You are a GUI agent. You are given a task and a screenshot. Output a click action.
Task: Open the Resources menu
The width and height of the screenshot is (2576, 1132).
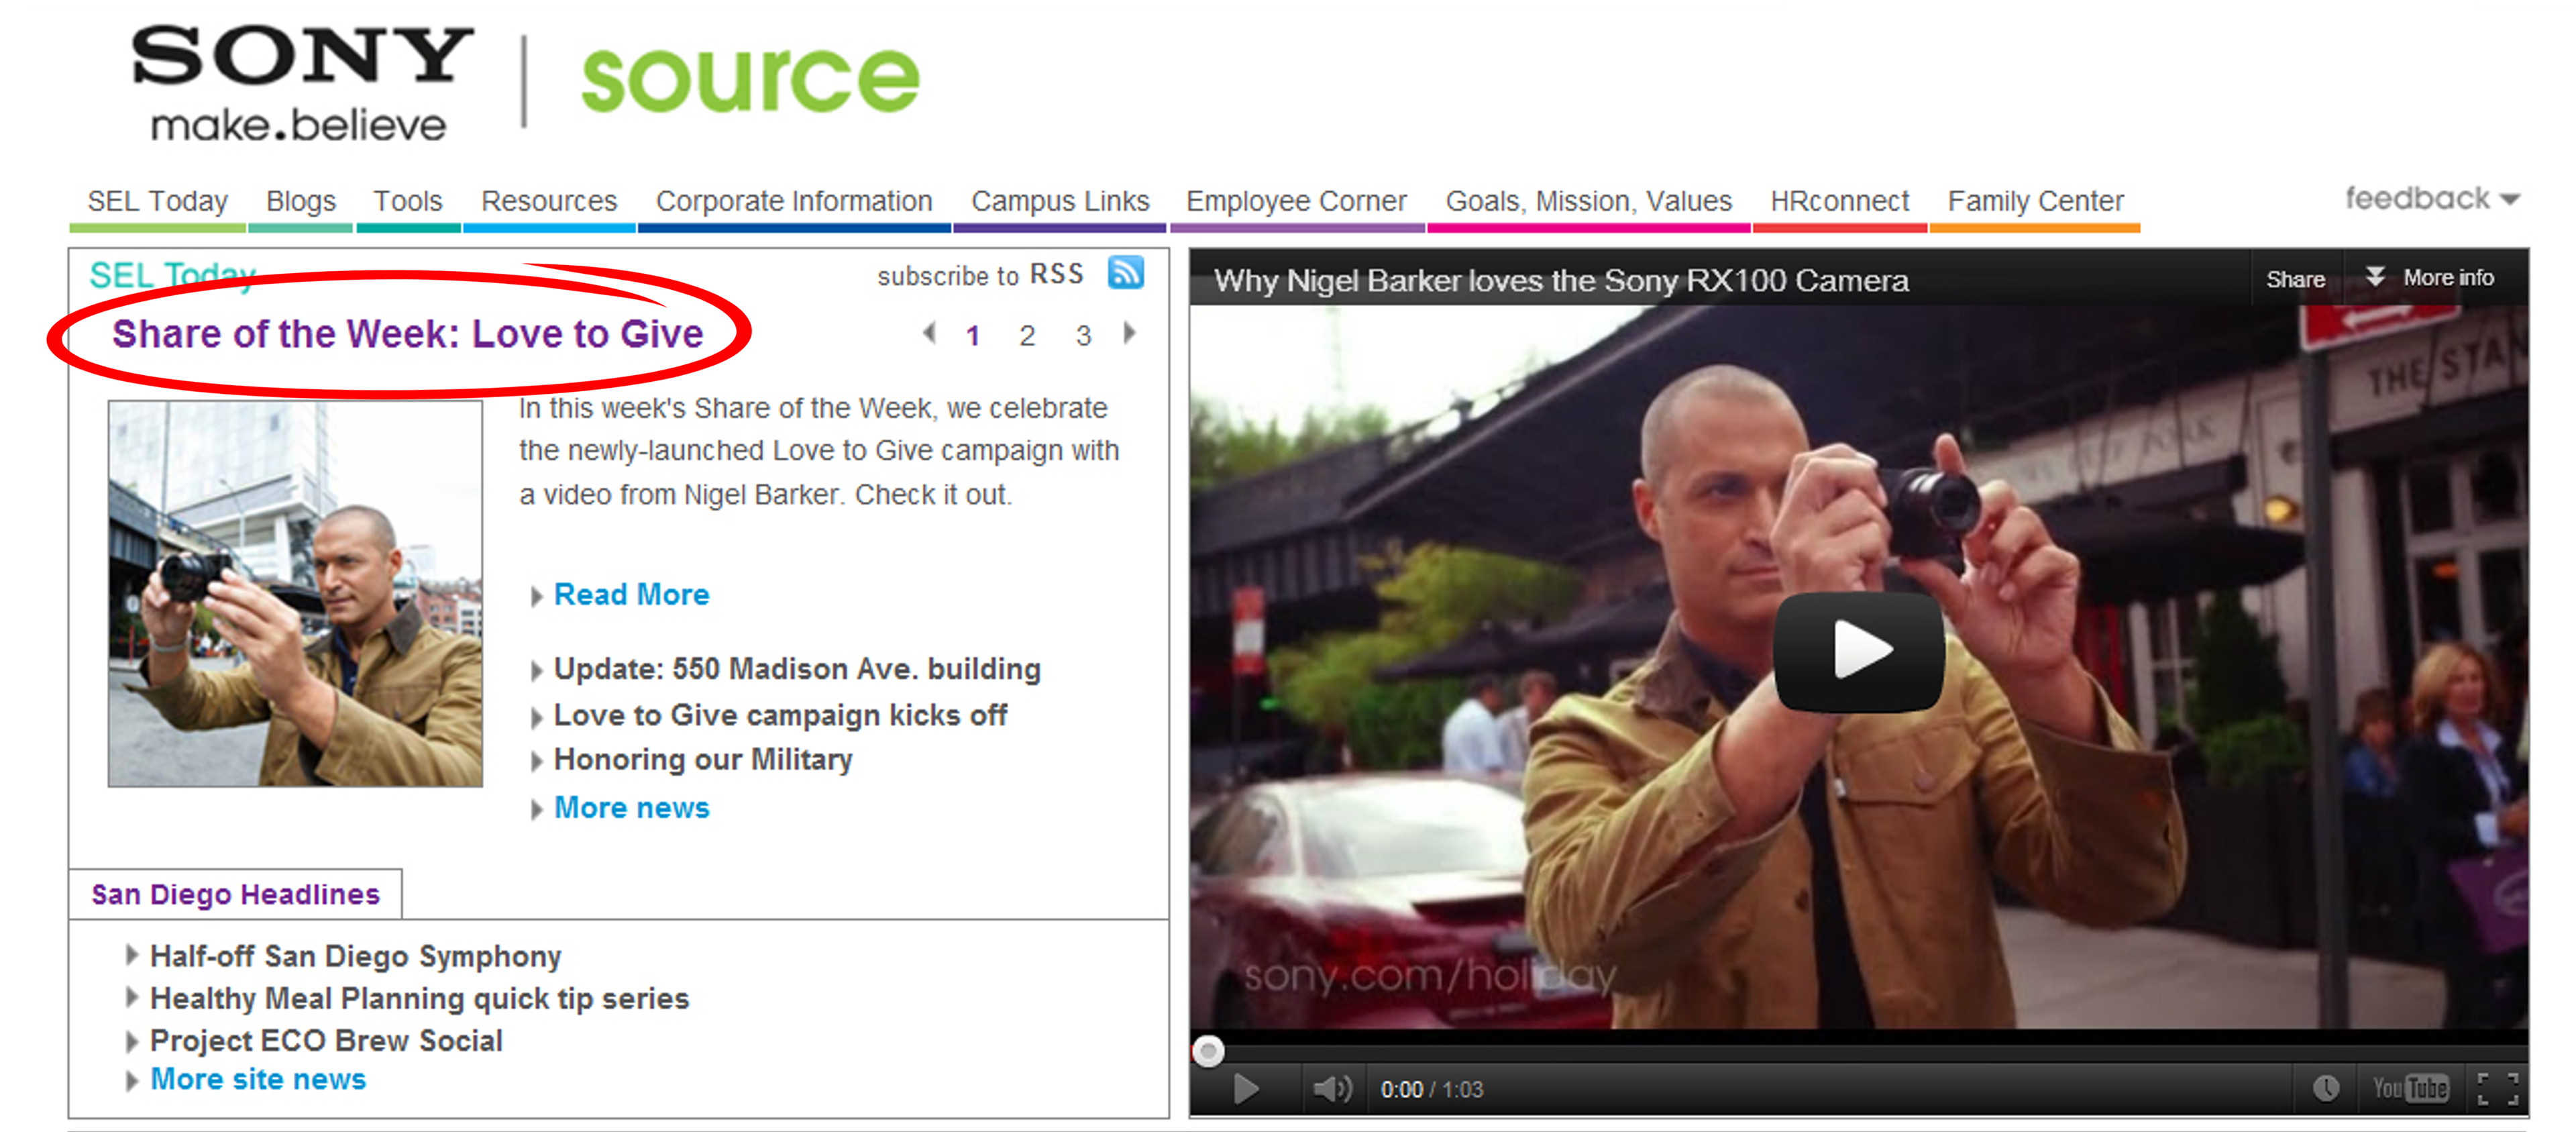pyautogui.click(x=549, y=202)
